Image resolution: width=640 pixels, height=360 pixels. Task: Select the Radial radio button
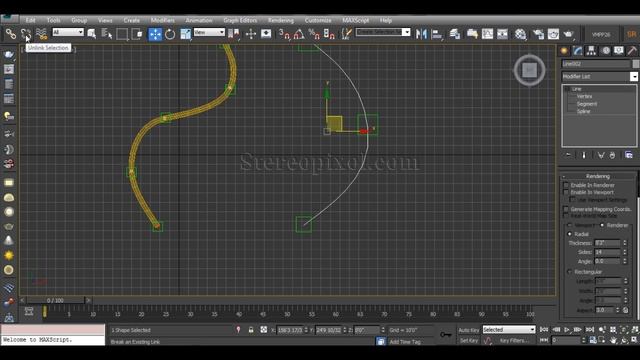[x=569, y=234]
